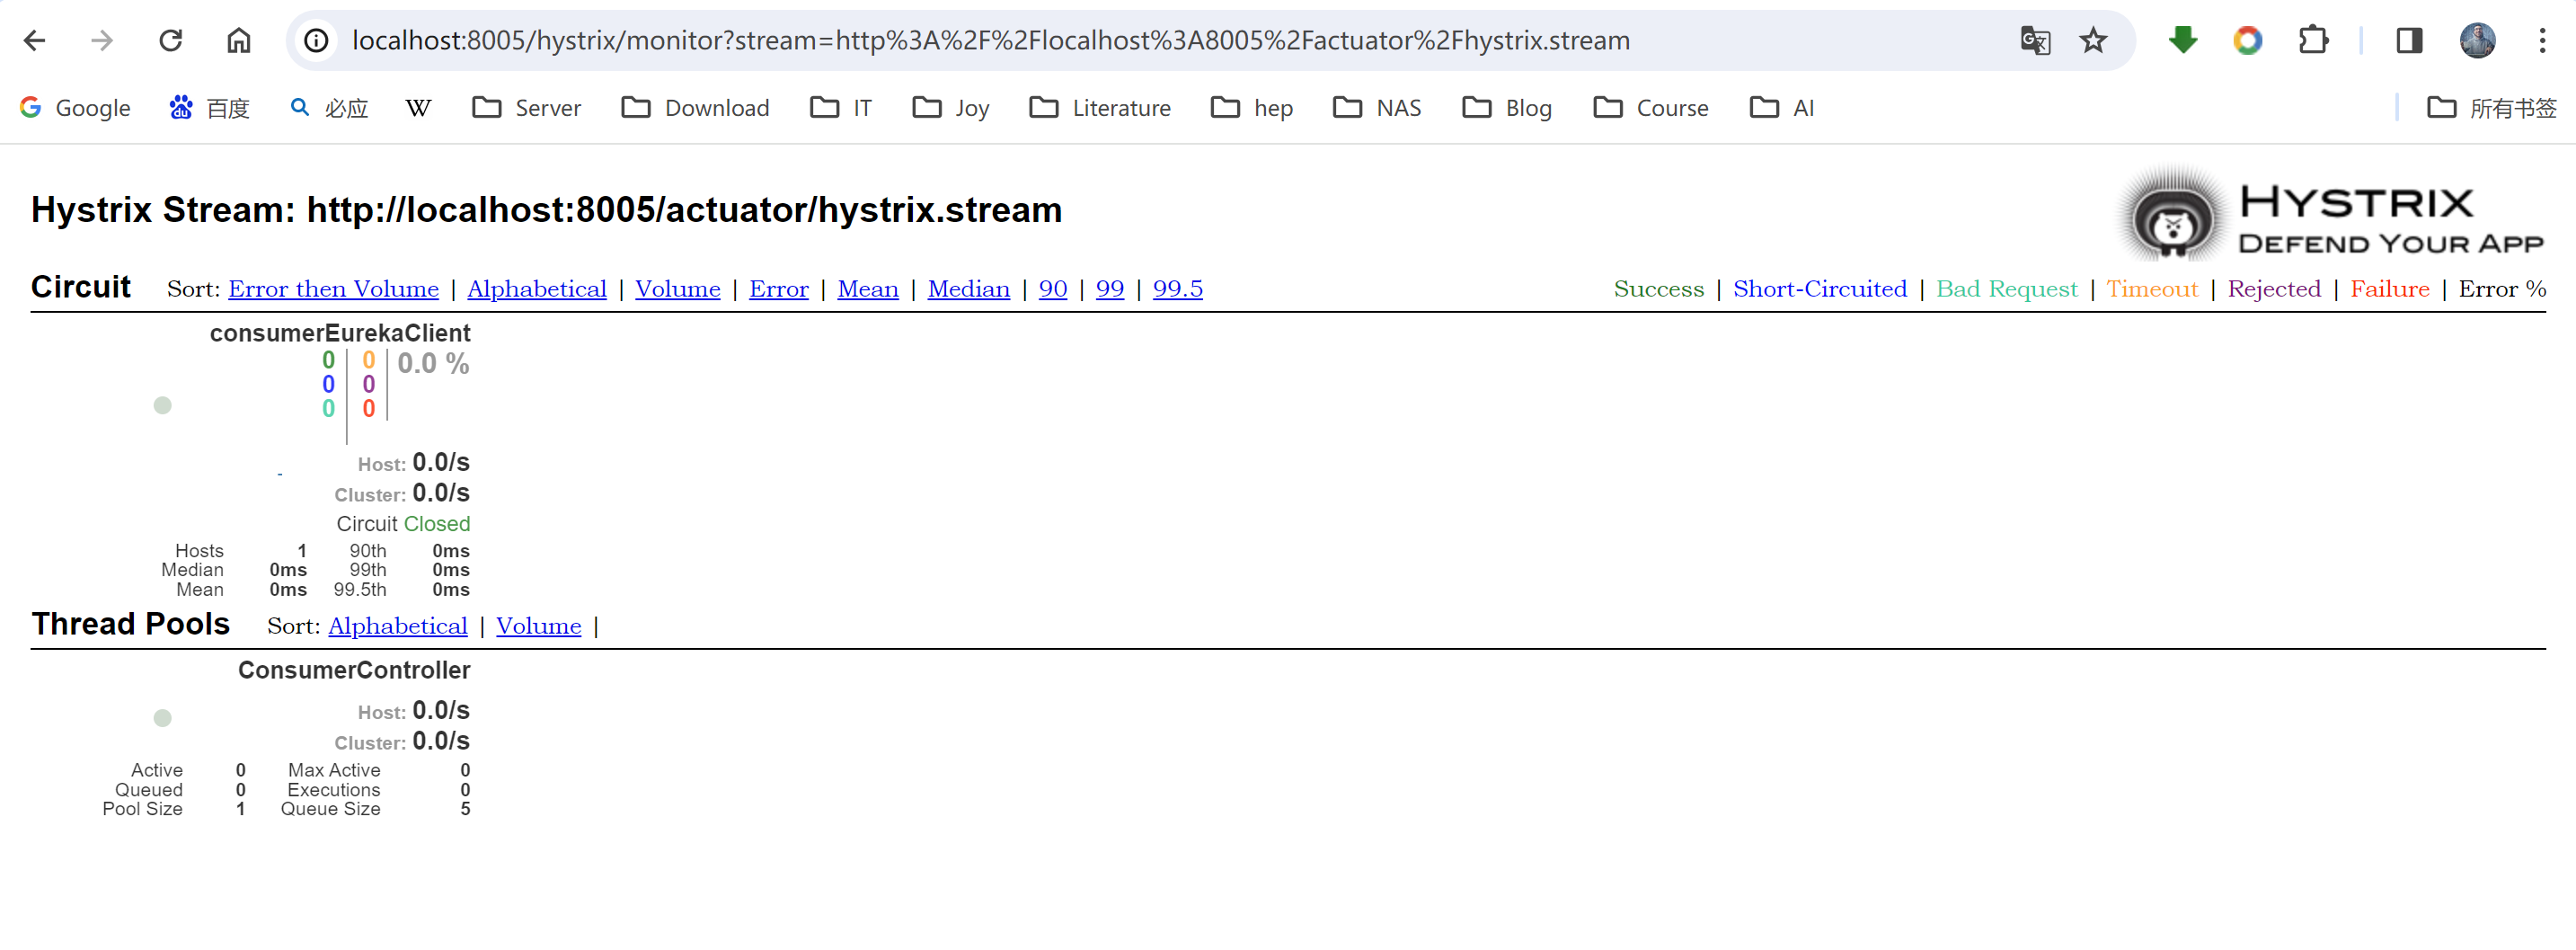The image size is (2576, 950).
Task: Sort circuits by Error then Volume
Action: coord(333,289)
